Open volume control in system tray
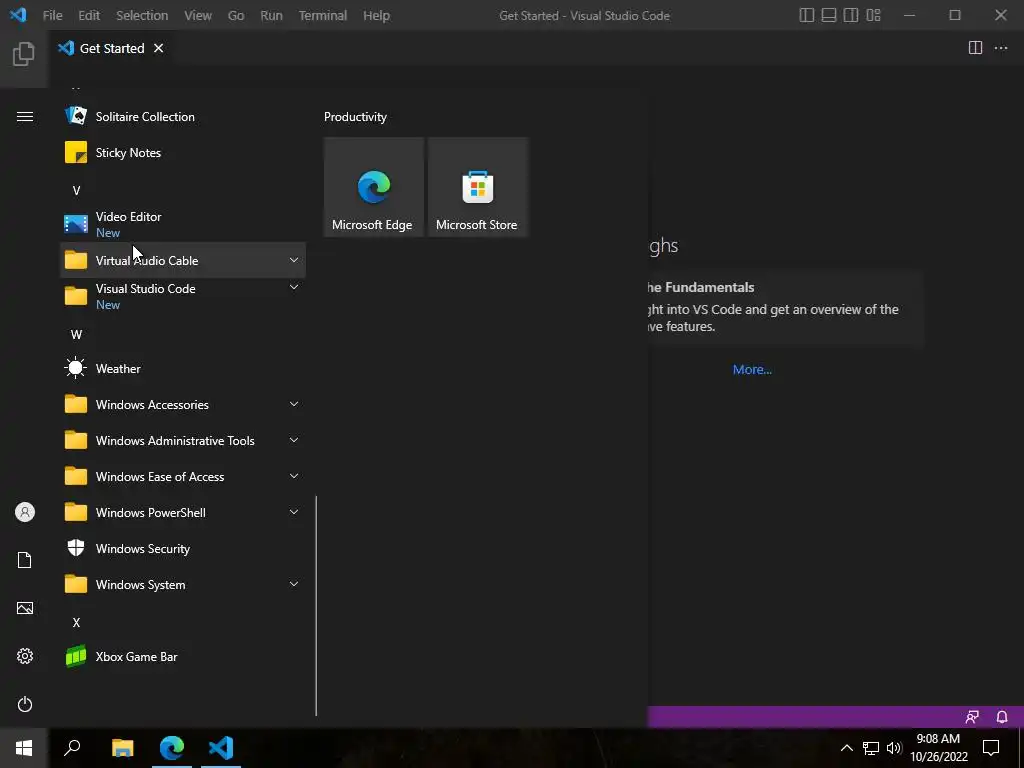The image size is (1024, 768). (894, 748)
